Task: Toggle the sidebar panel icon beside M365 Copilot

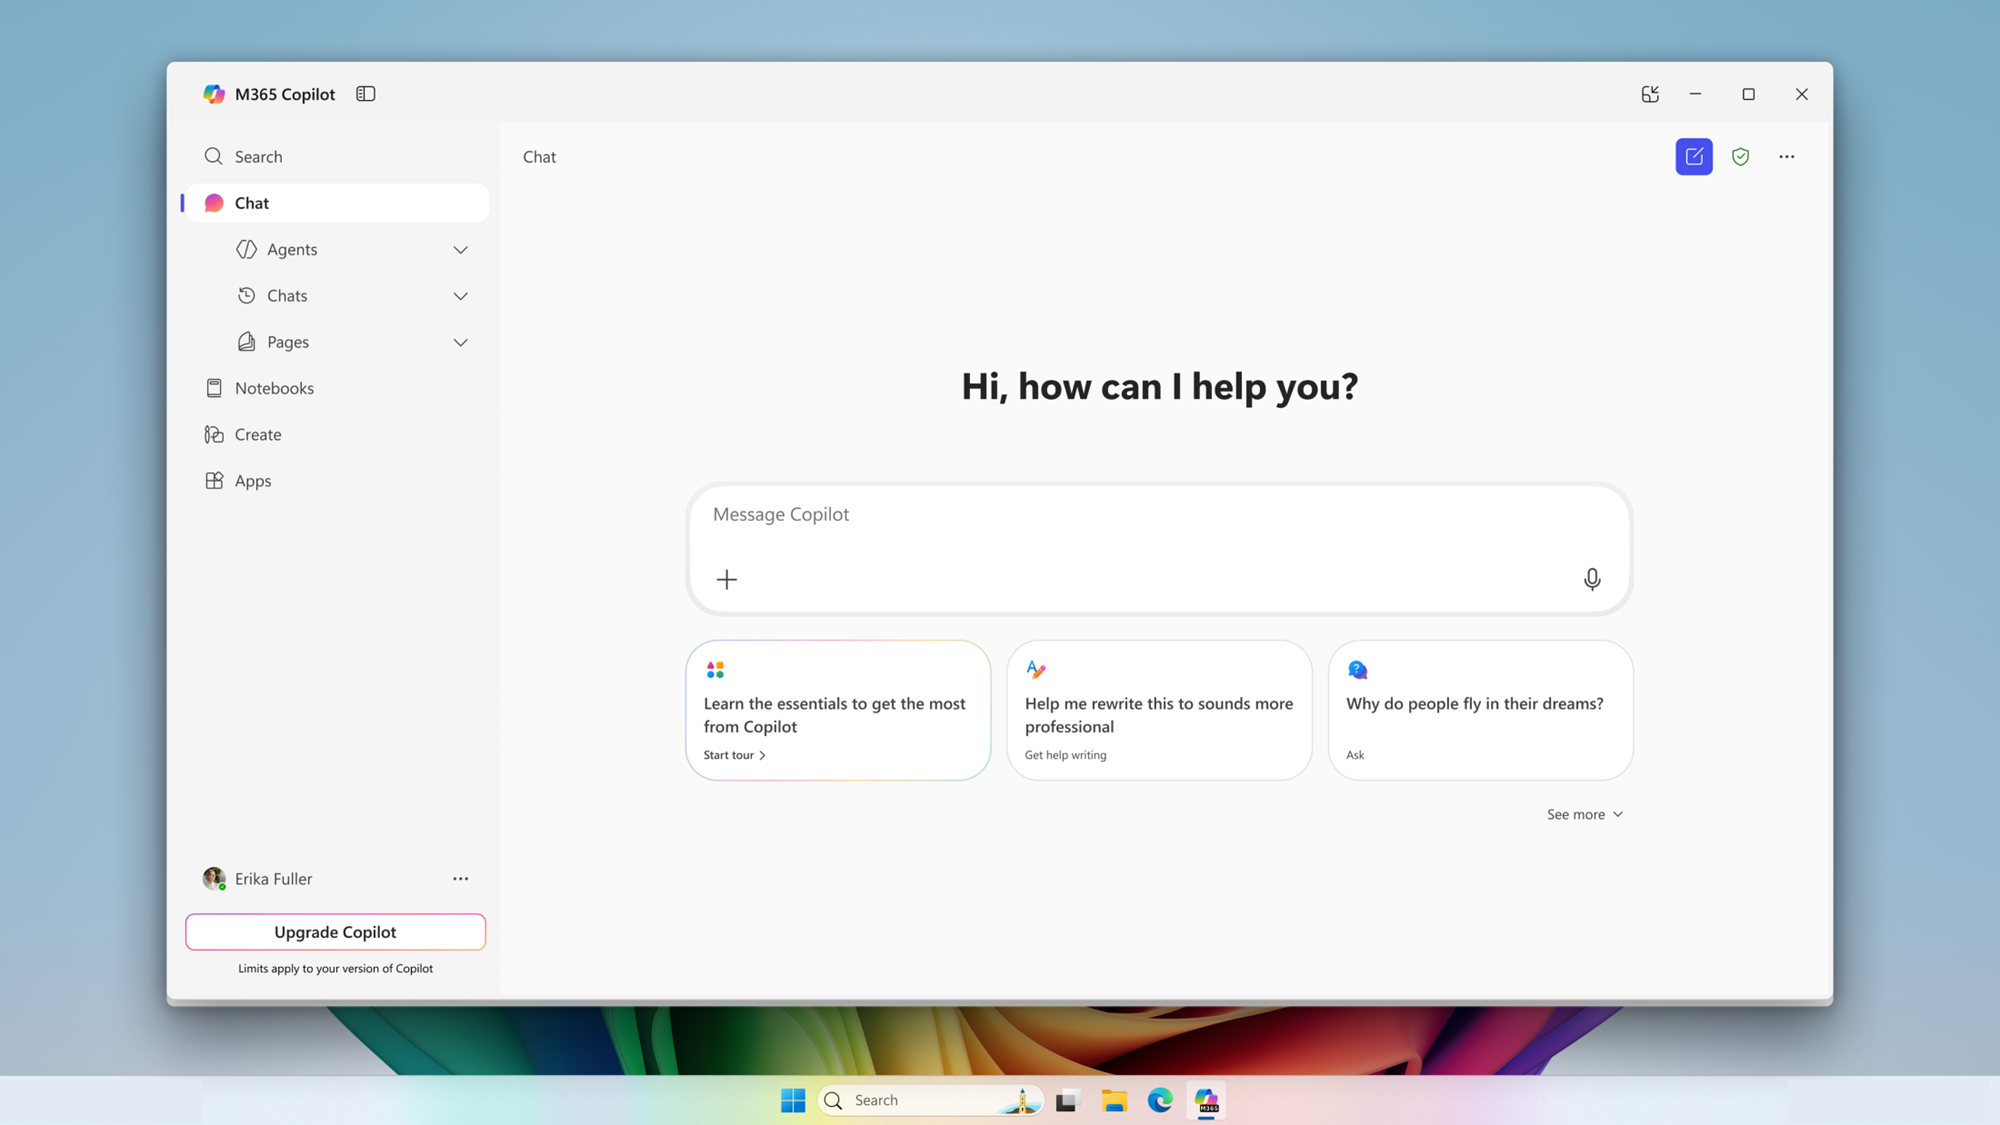Action: [x=365, y=94]
